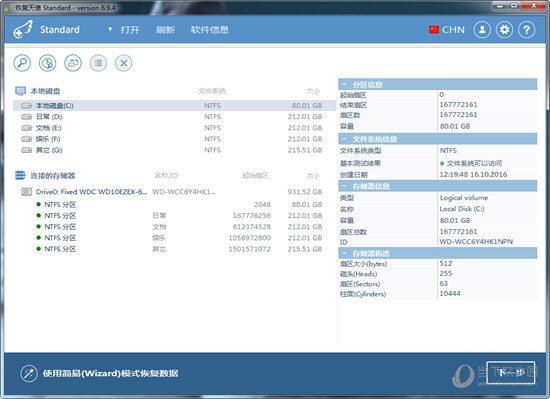Click 使用简易(Wizard)模式恢复数据 link

pos(110,373)
